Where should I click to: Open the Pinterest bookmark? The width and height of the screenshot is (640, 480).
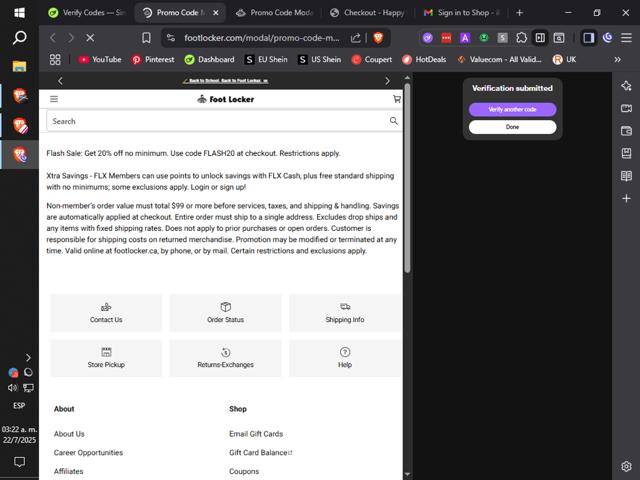point(153,60)
